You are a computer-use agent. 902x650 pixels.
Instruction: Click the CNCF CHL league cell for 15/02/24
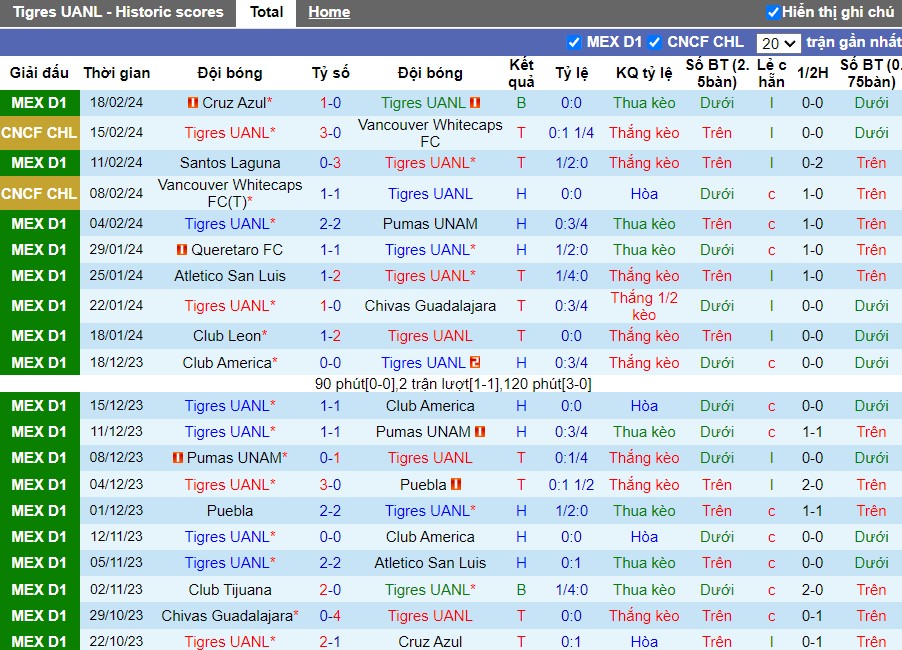pyautogui.click(x=40, y=133)
